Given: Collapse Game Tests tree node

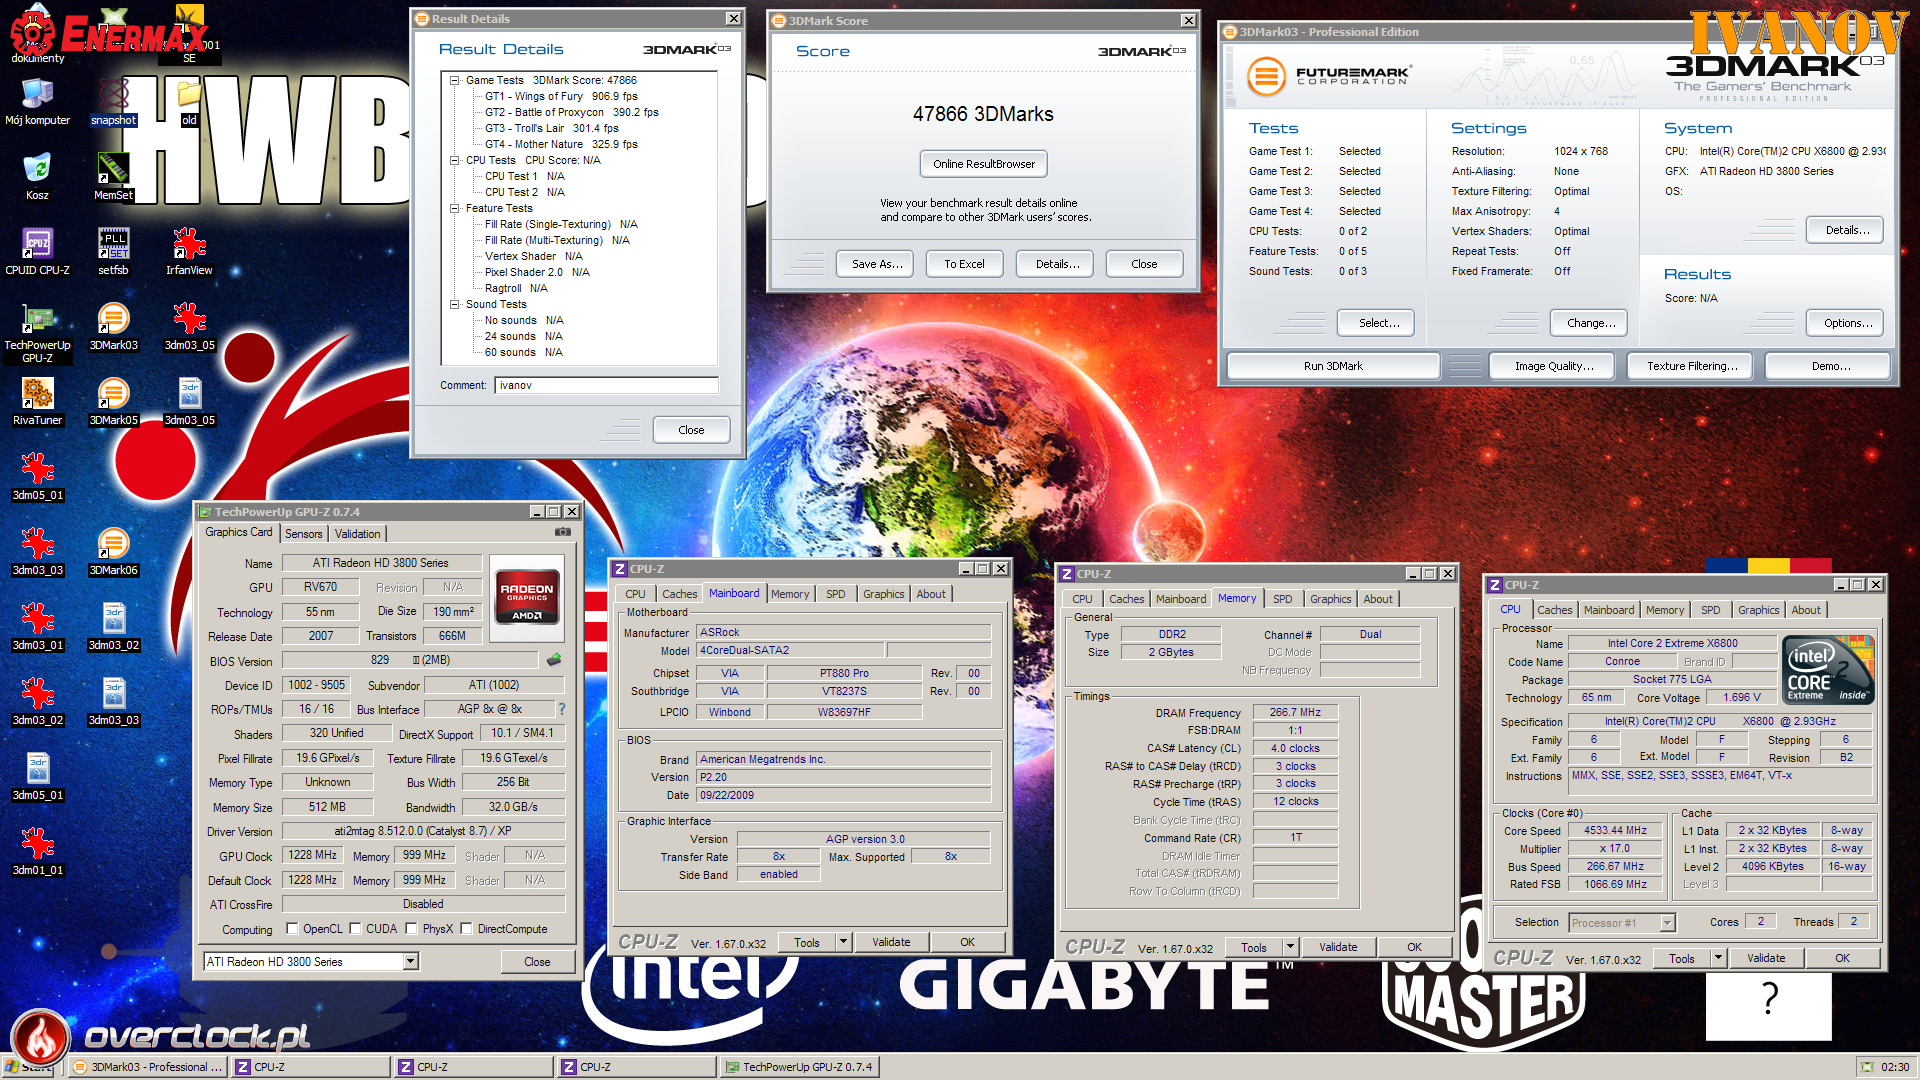Looking at the screenshot, I should click(x=454, y=80).
